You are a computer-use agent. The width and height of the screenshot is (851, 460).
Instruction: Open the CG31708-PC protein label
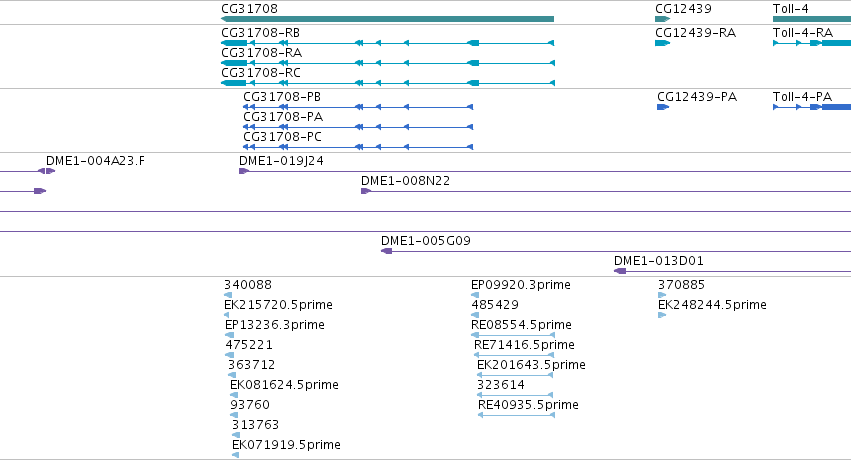pyautogui.click(x=282, y=137)
